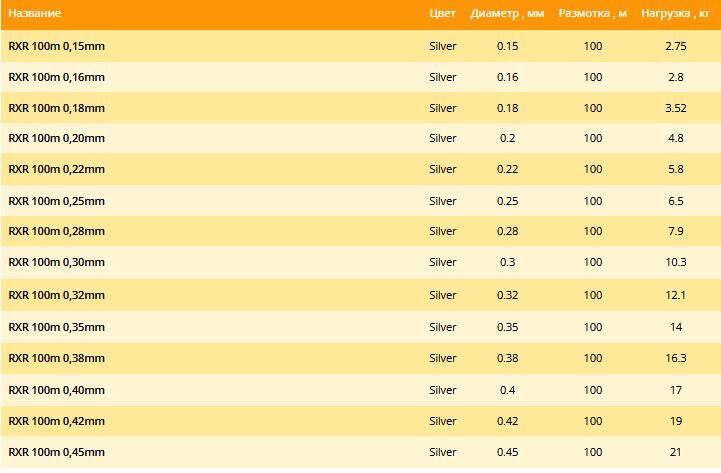The image size is (721, 473).
Task: Click the 100 value in the 0,42mm row
Action: tap(593, 422)
